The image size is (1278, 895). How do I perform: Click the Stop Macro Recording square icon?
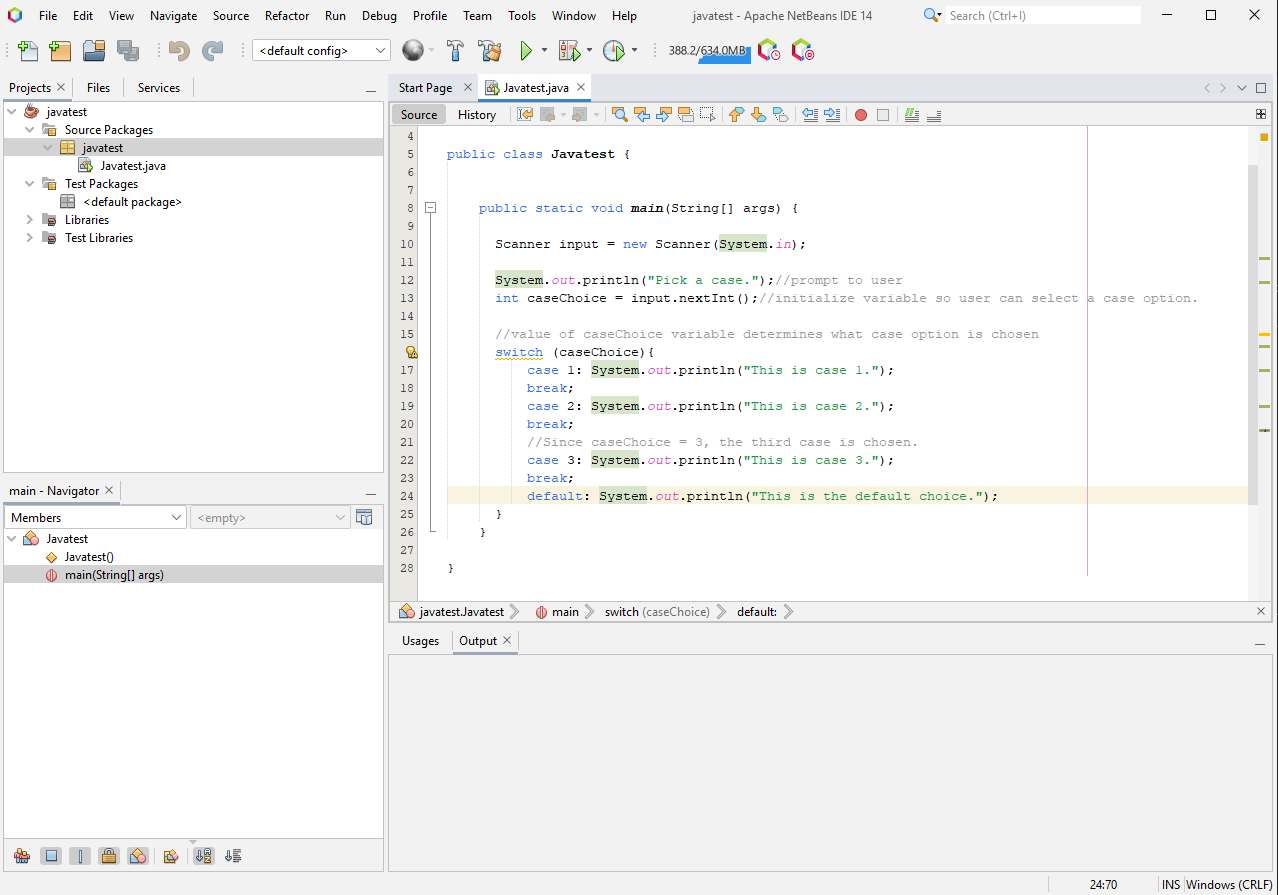[883, 115]
